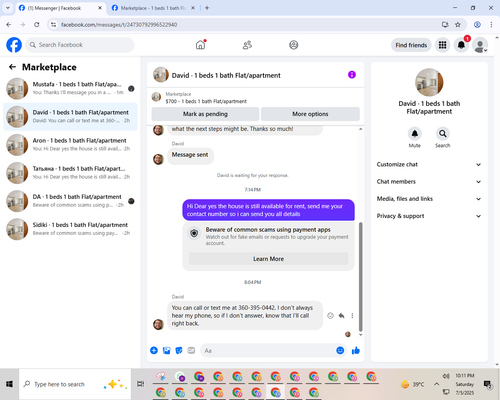Click the Search Facebook field
This screenshot has width=500, height=400.
click(x=80, y=45)
